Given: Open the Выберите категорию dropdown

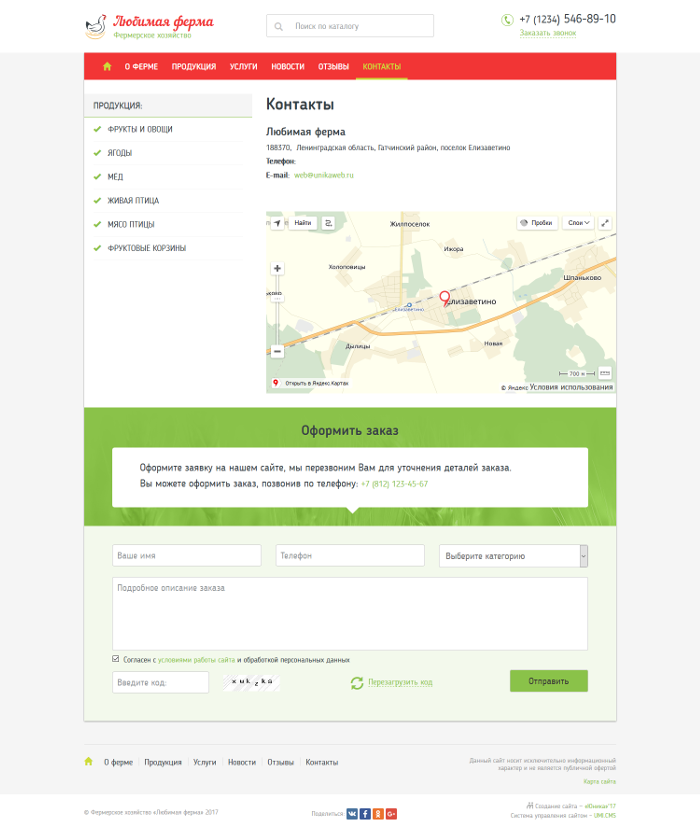Looking at the screenshot, I should pos(513,556).
